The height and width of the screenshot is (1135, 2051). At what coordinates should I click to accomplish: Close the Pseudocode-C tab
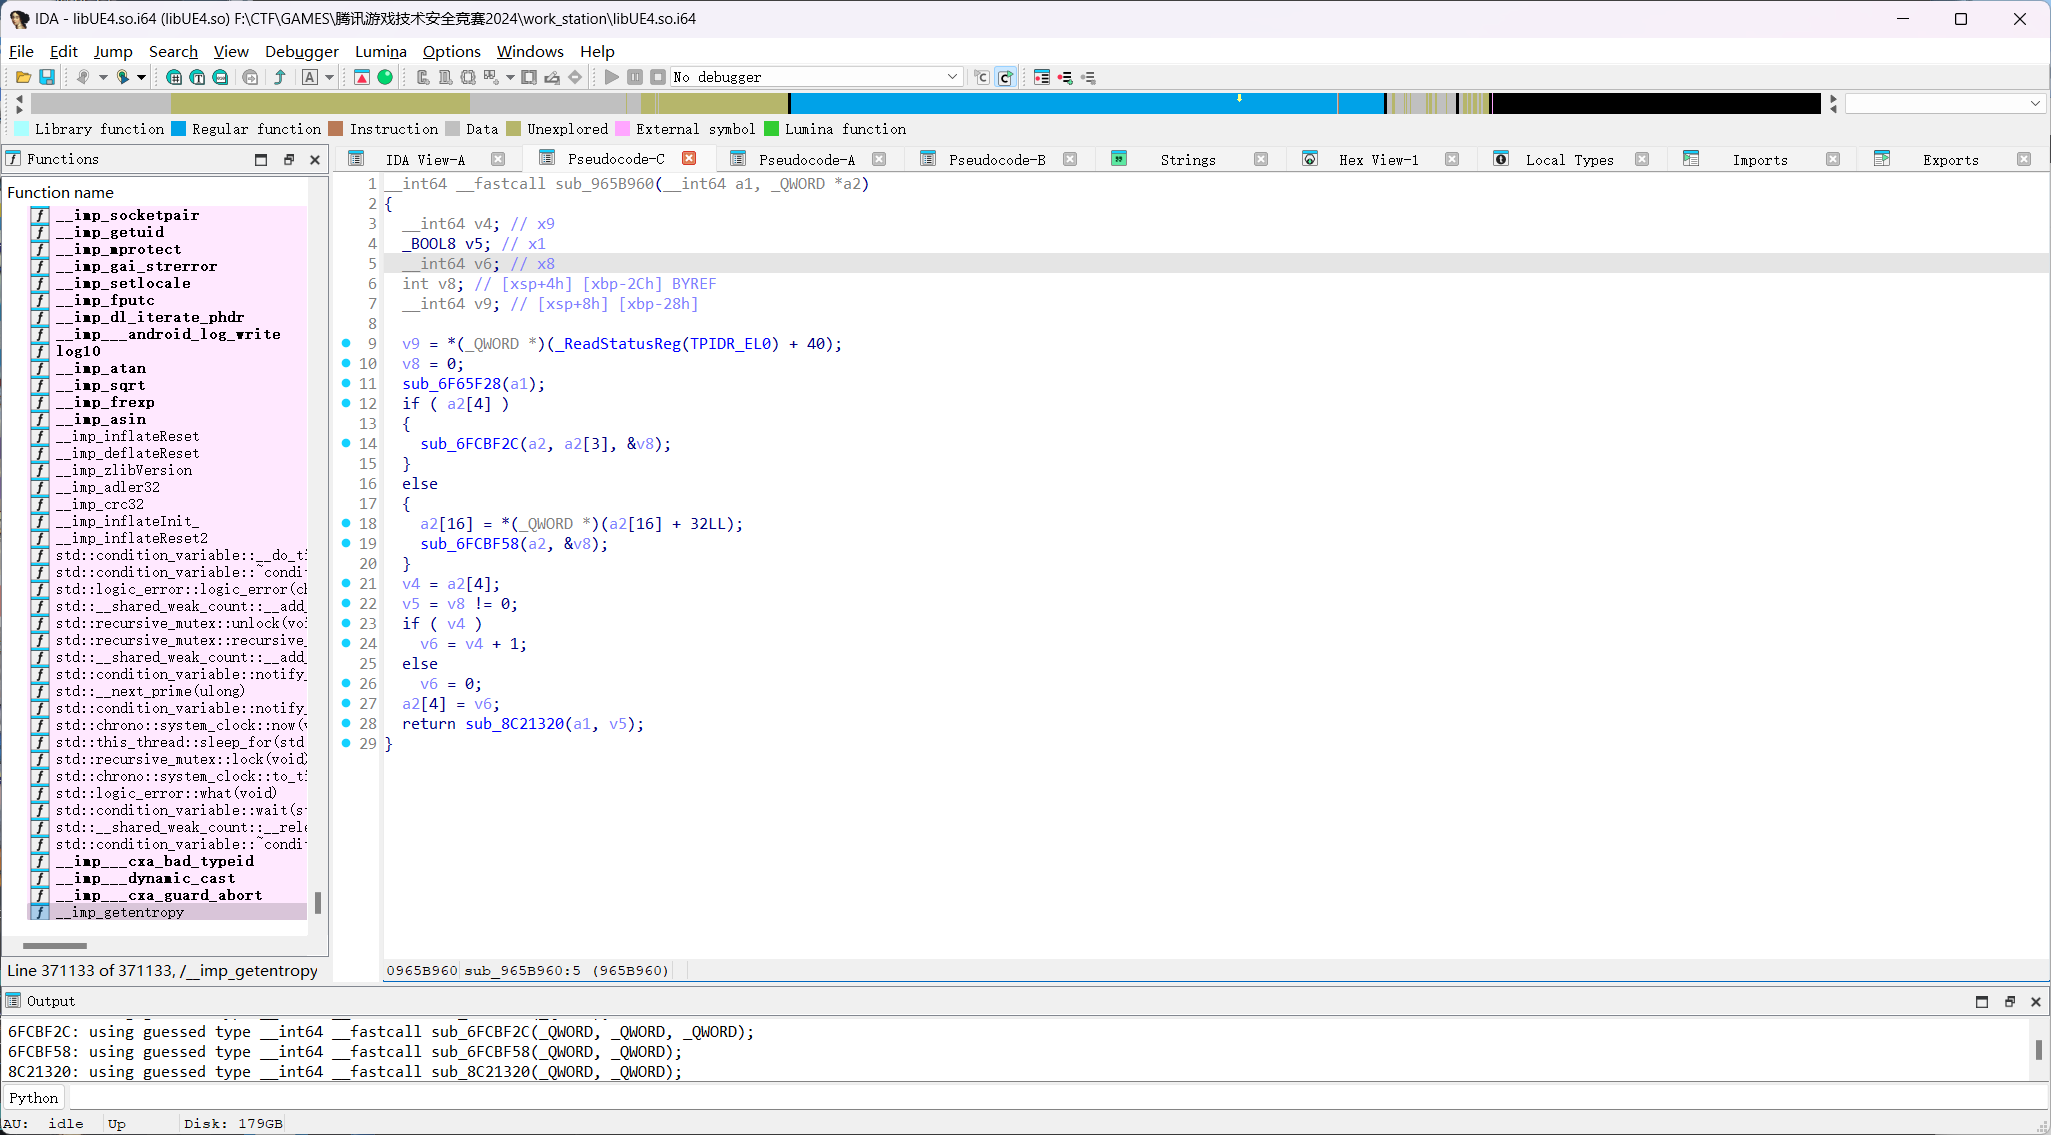689,158
